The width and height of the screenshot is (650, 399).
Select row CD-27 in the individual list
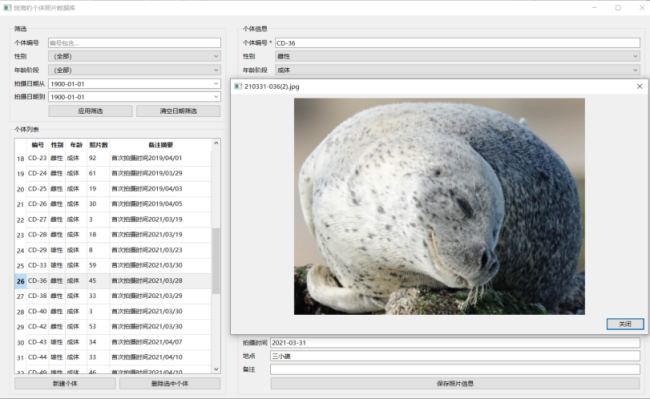point(119,219)
